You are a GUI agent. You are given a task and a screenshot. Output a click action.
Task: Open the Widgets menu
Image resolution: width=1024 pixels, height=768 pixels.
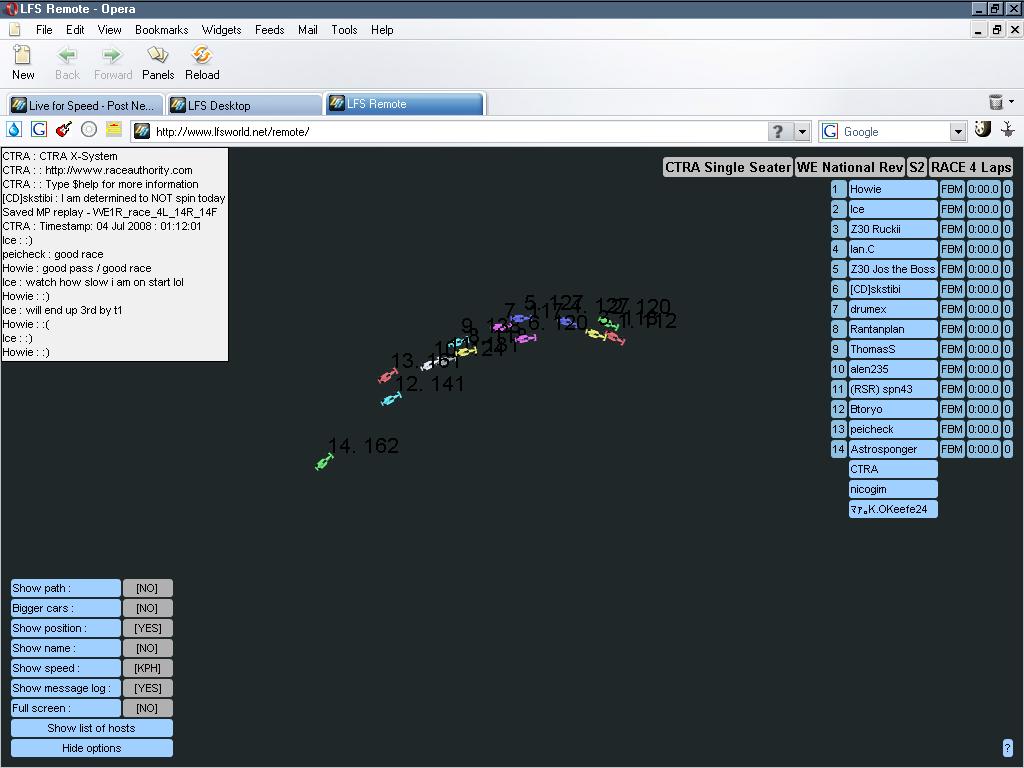[221, 30]
